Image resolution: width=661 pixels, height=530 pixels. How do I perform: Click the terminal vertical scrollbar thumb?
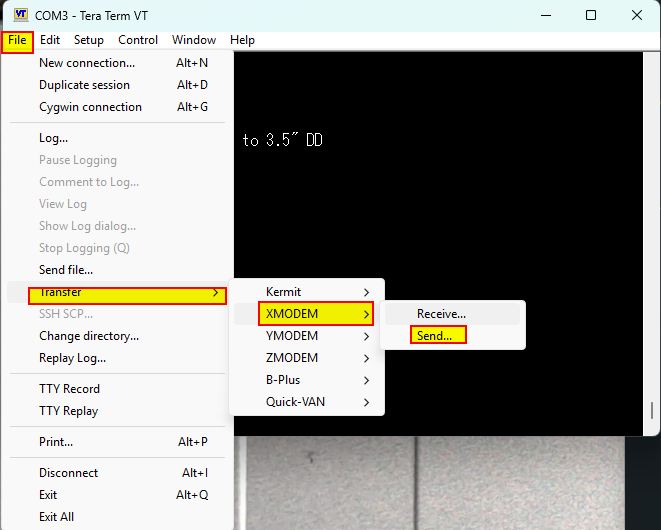click(x=652, y=411)
